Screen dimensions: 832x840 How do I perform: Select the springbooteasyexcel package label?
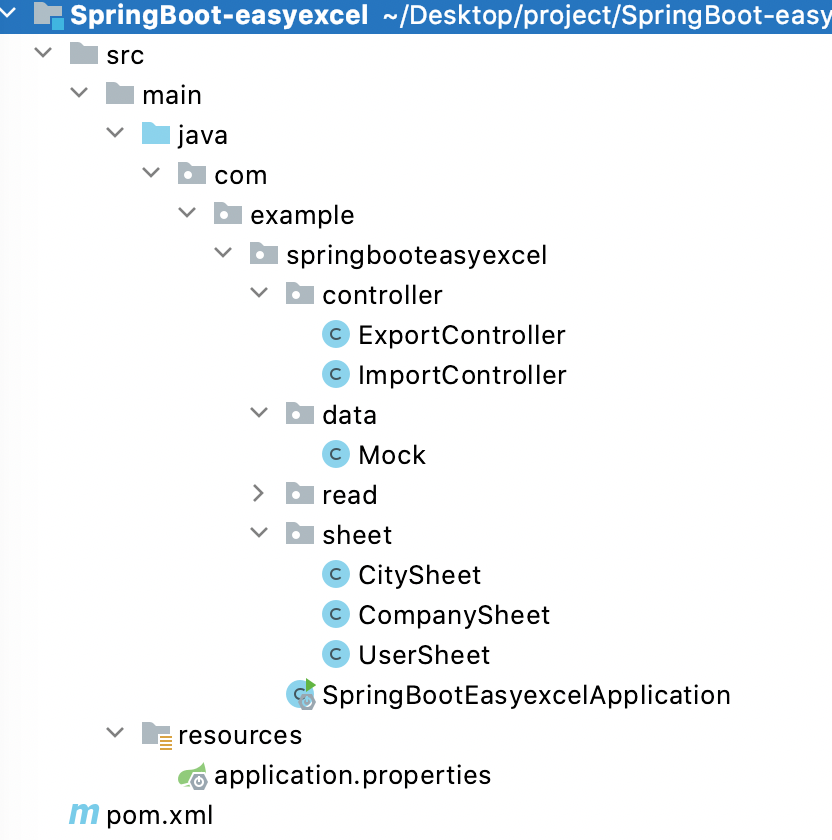(417, 255)
